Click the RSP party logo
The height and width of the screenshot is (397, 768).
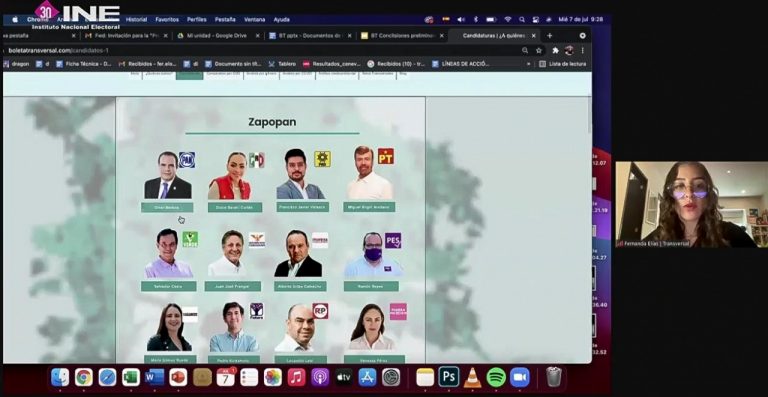pyautogui.click(x=320, y=311)
